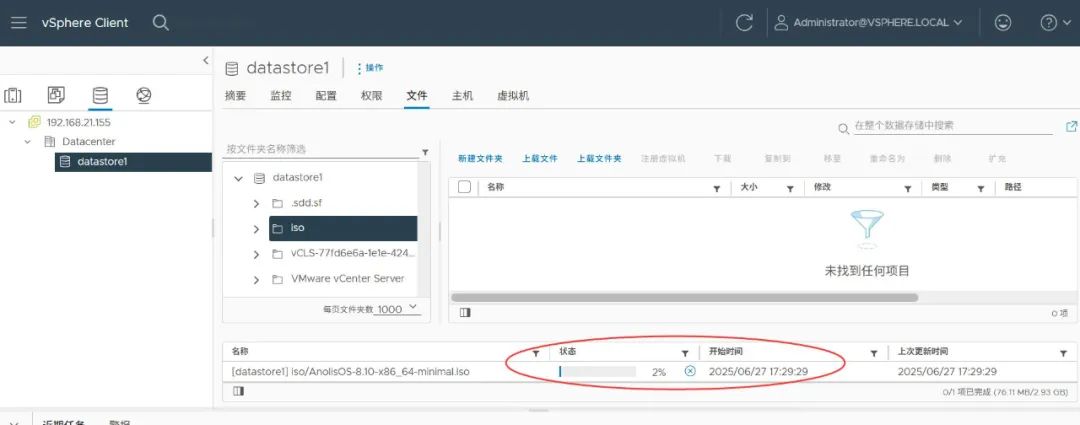Collapse the left navigation panel
Image resolution: width=1080 pixels, height=425 pixels.
(x=205, y=61)
